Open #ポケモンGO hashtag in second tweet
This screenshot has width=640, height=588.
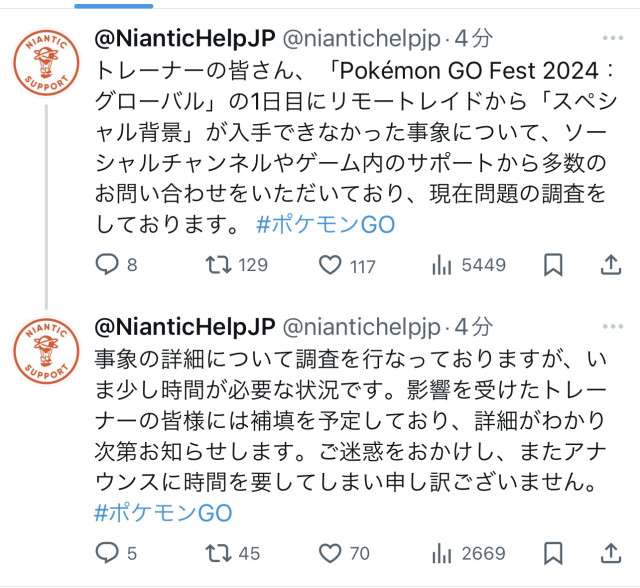pos(162,513)
